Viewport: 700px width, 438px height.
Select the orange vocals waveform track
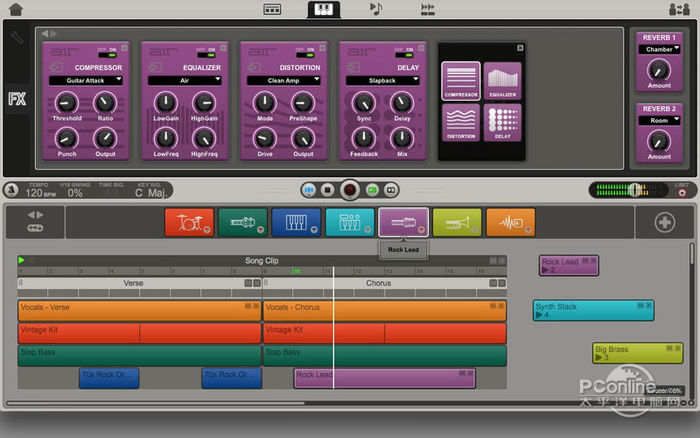[511, 222]
